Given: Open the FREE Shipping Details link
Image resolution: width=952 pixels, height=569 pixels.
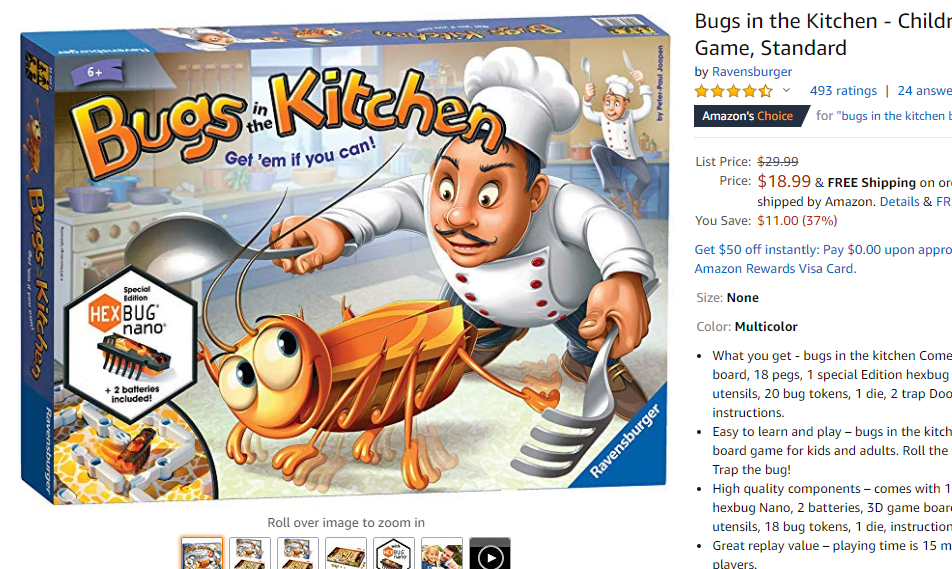Looking at the screenshot, I should coord(899,202).
